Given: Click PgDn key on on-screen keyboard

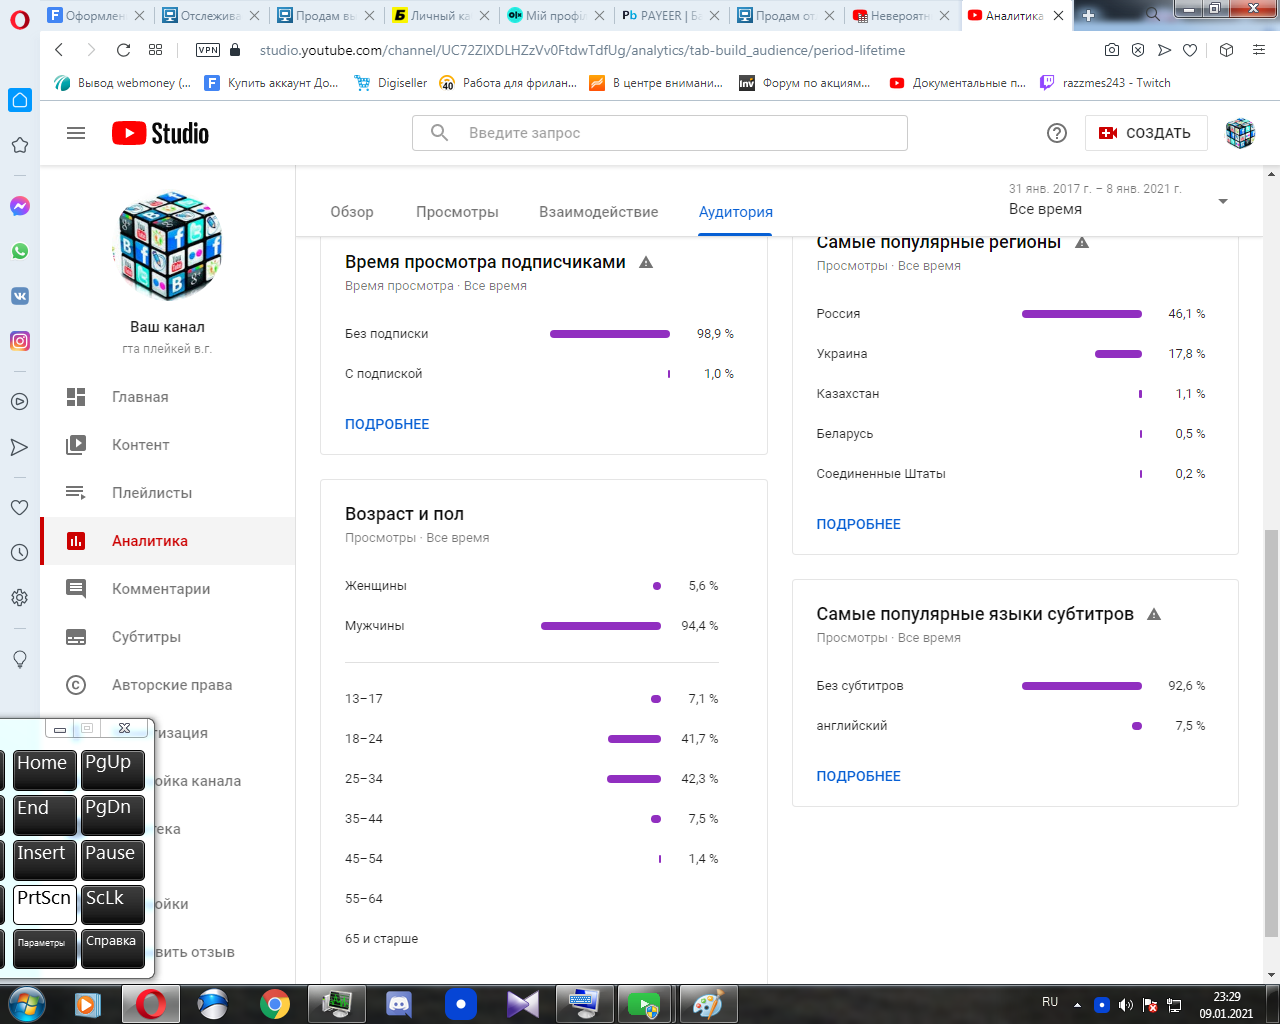Looking at the screenshot, I should click(x=113, y=814).
